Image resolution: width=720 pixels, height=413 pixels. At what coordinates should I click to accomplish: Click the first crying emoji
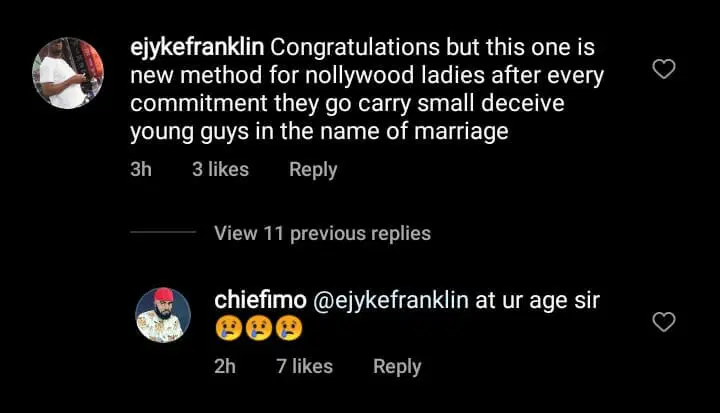pyautogui.click(x=227, y=328)
